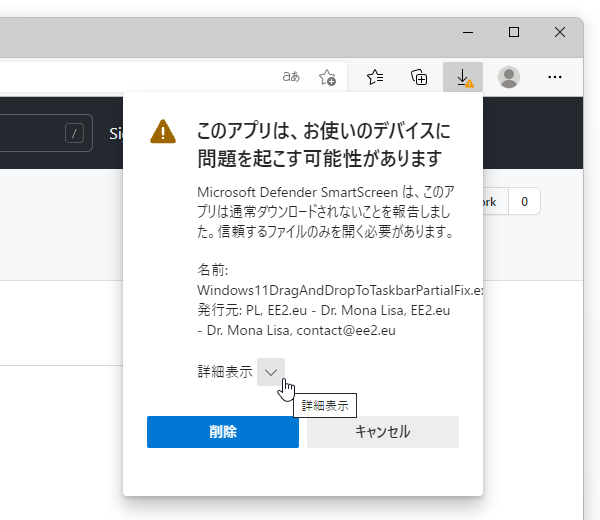Click the 名前: label text

click(213, 270)
